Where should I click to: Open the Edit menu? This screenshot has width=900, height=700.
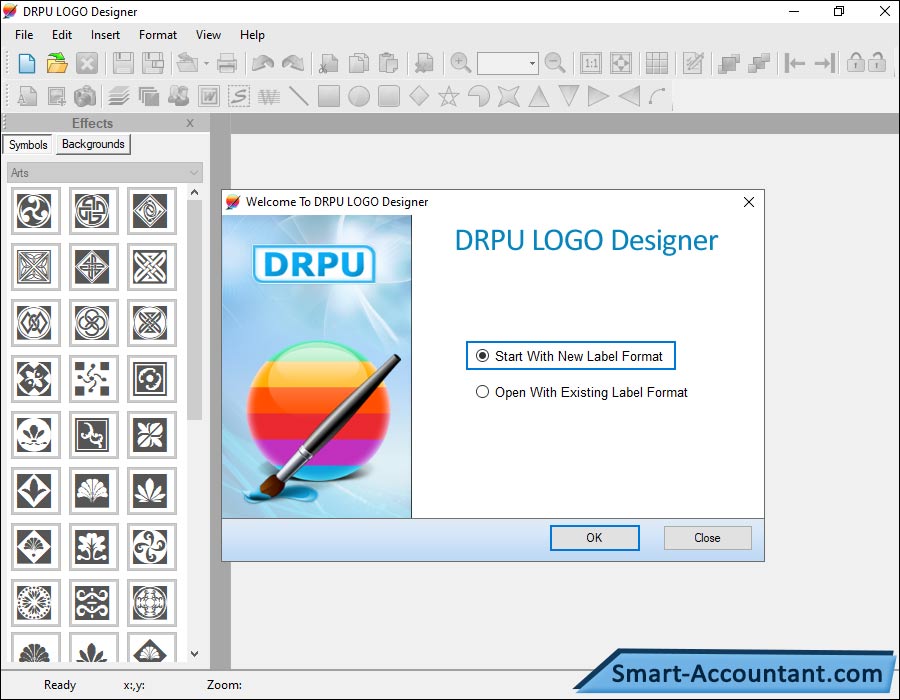click(x=61, y=35)
